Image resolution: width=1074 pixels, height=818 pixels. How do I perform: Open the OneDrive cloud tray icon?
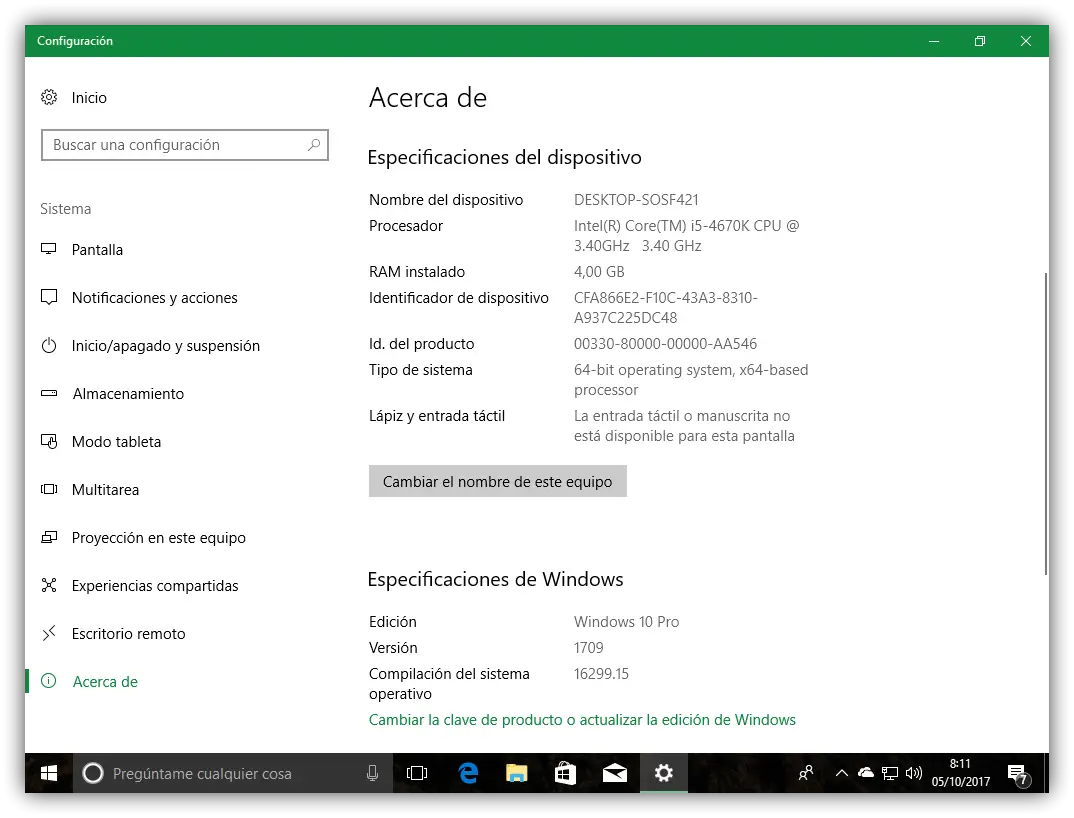(866, 773)
